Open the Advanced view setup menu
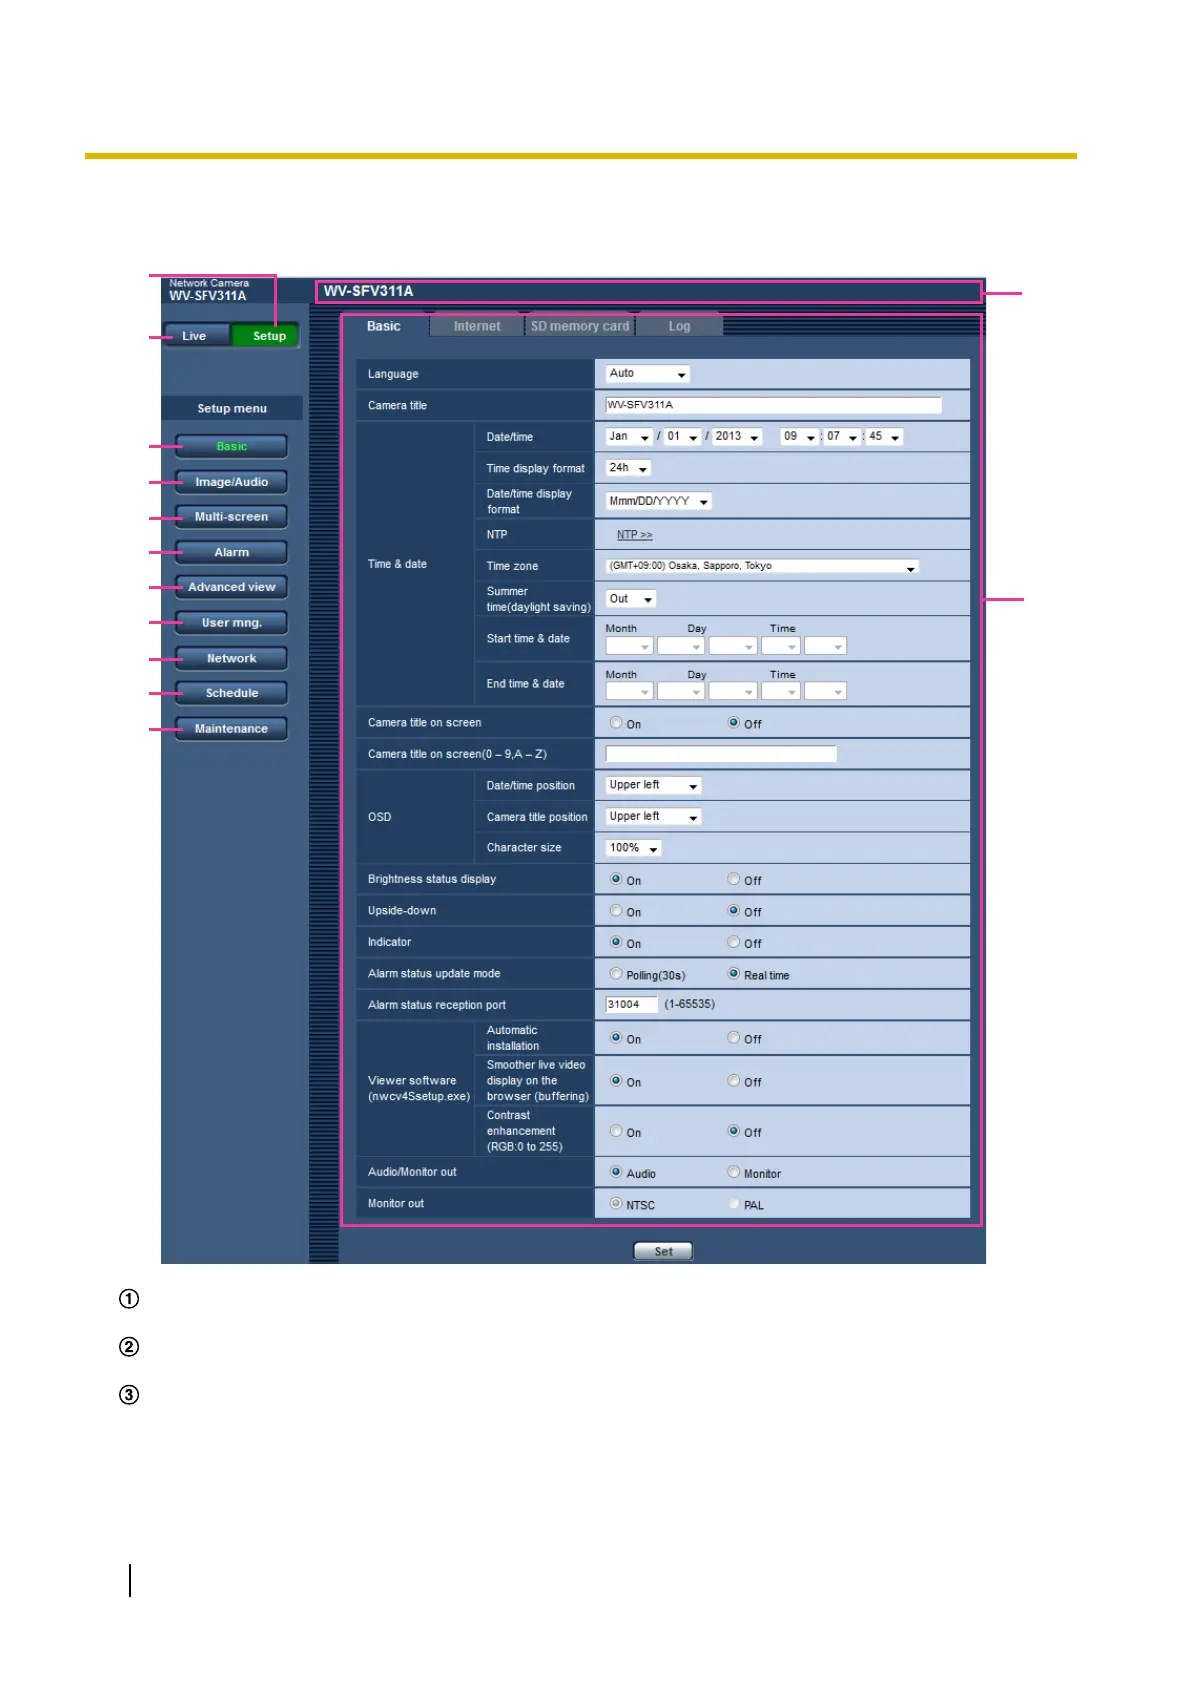This screenshot has width=1191, height=1684. point(231,587)
